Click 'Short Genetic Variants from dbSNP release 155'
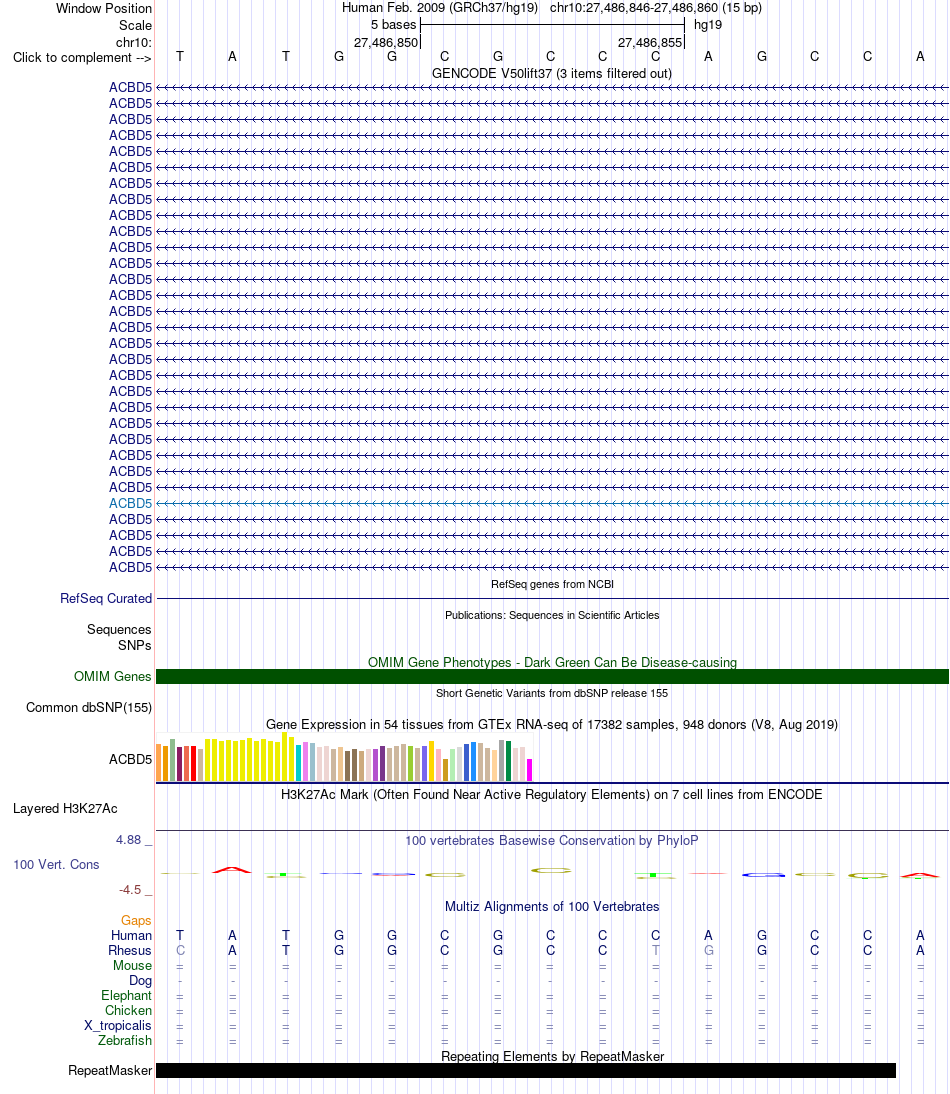 click(552, 693)
